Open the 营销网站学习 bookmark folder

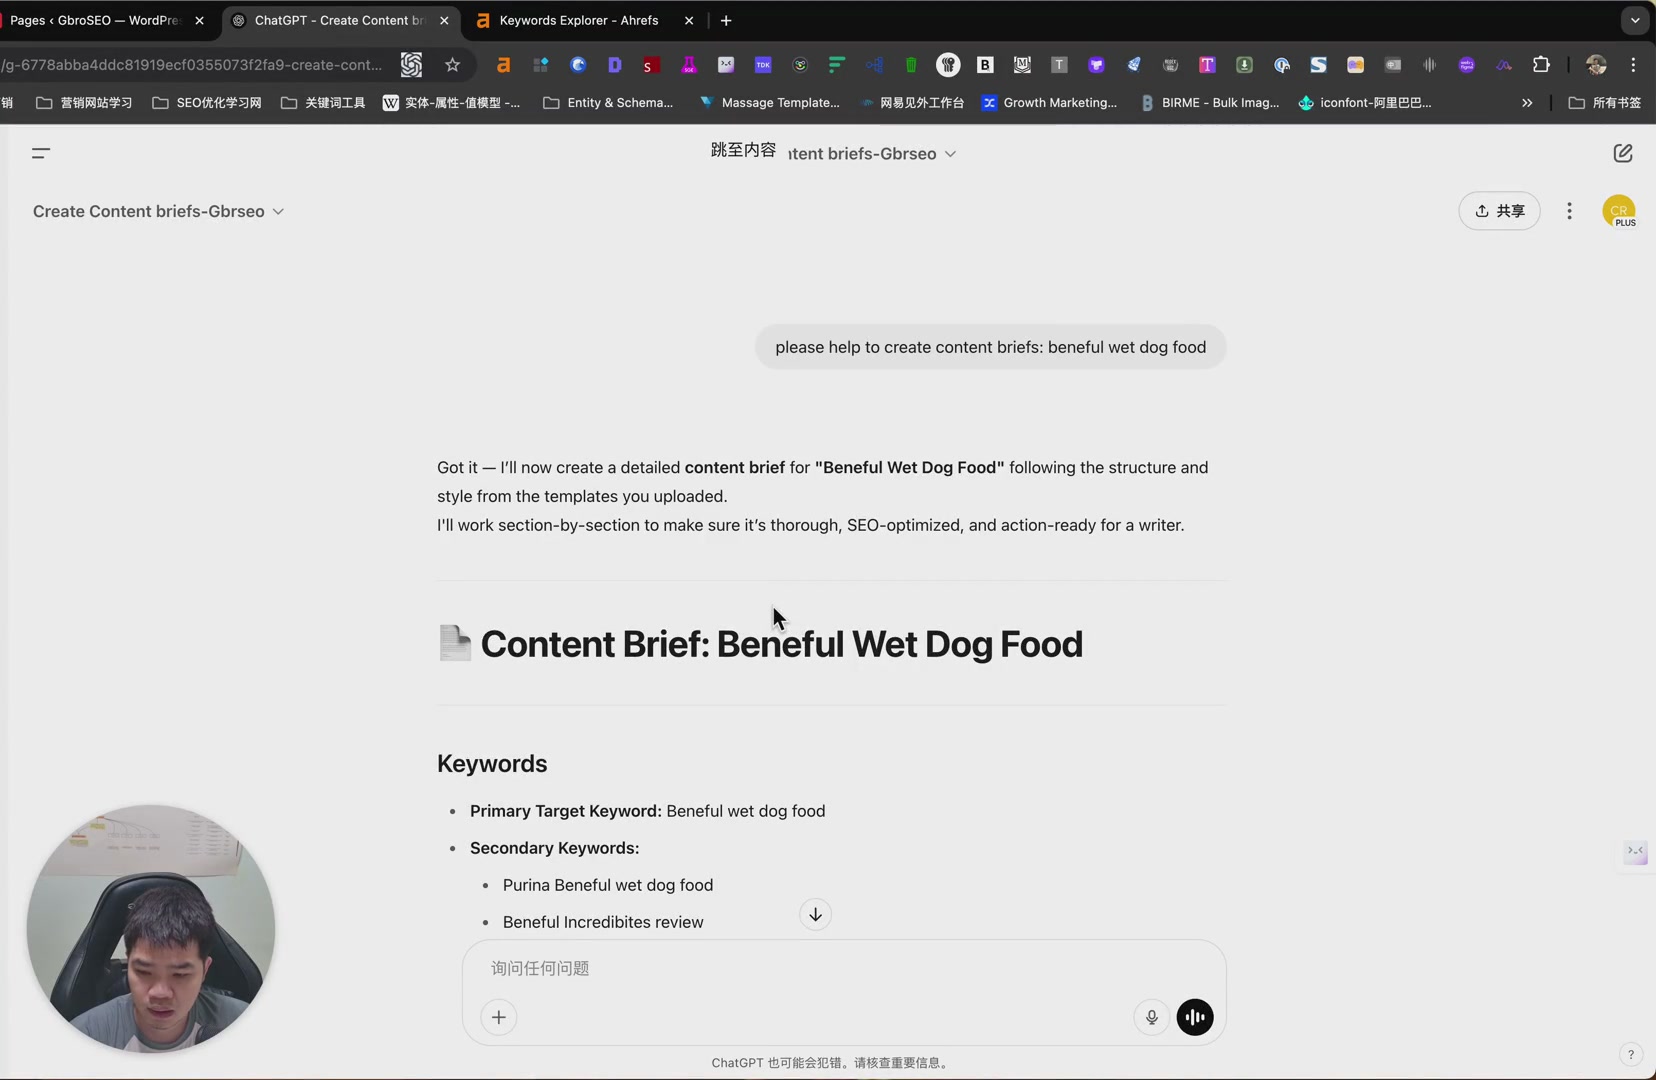pyautogui.click(x=84, y=102)
